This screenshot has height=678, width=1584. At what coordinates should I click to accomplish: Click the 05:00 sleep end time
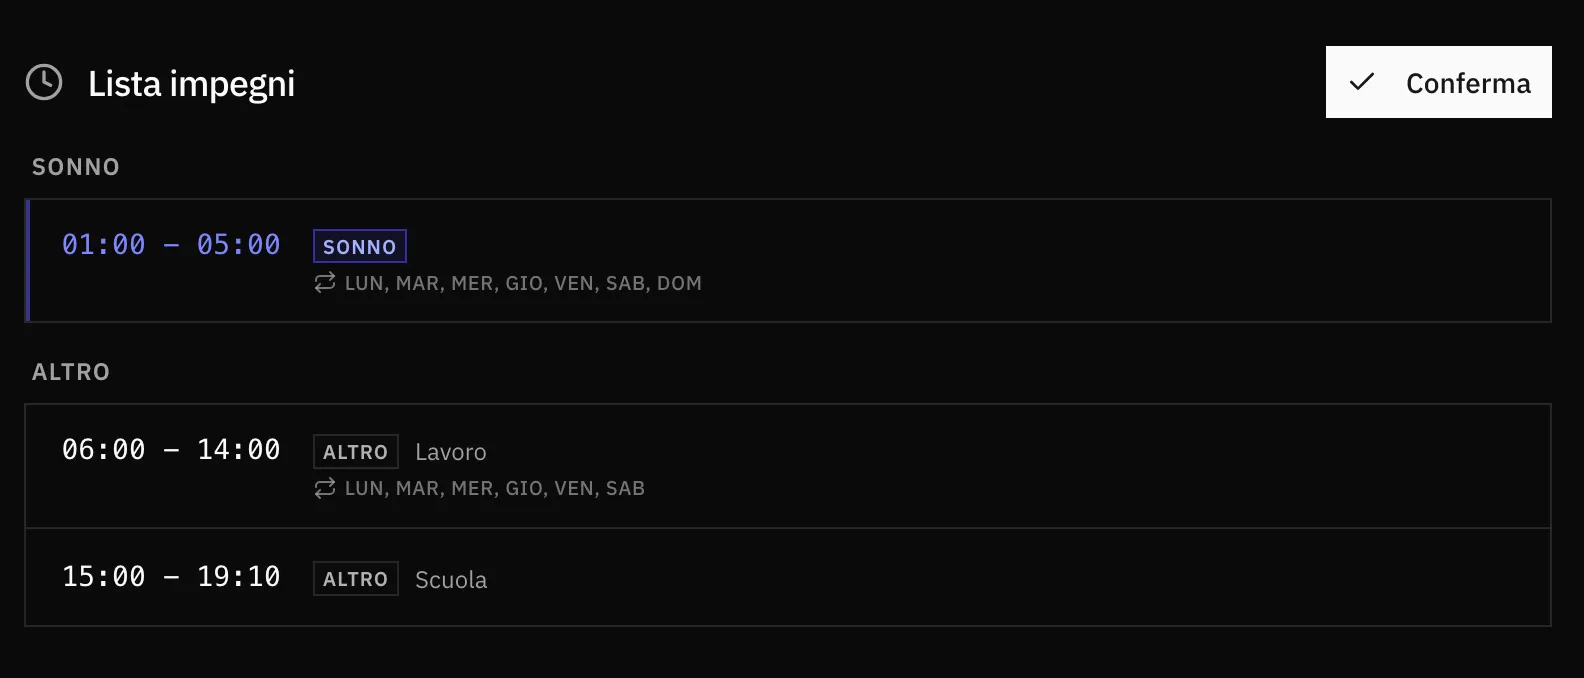click(x=238, y=245)
